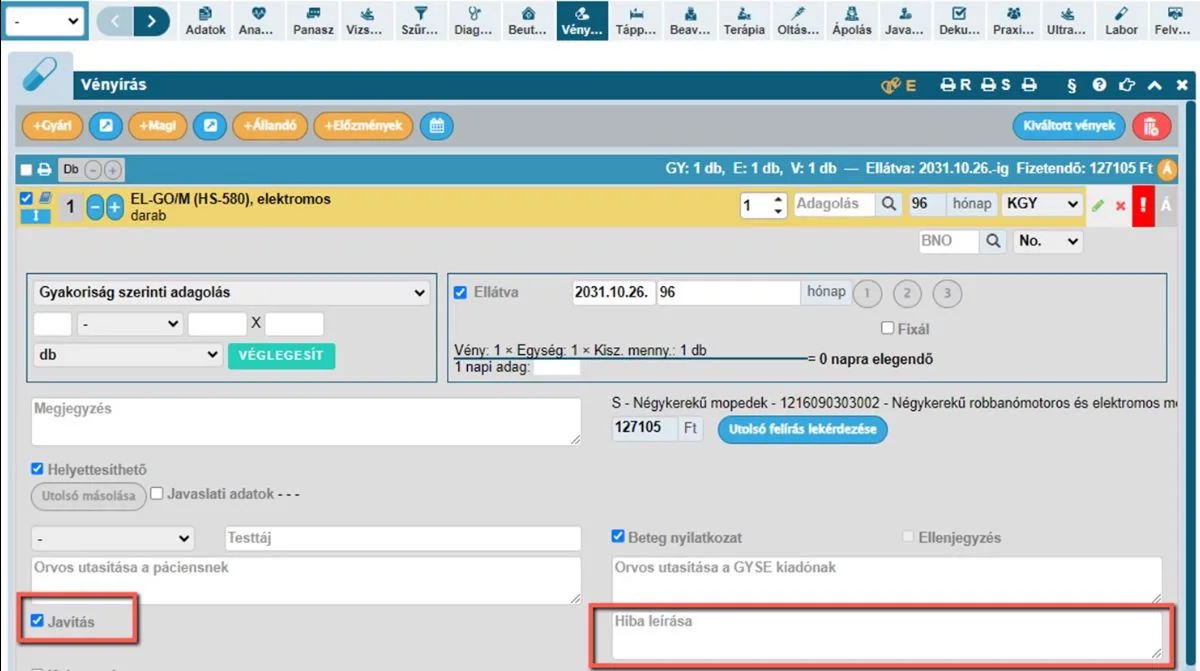This screenshot has height=671, width=1200.
Task: Decrease EL-GO/M quantity with minus
Action: coord(95,208)
